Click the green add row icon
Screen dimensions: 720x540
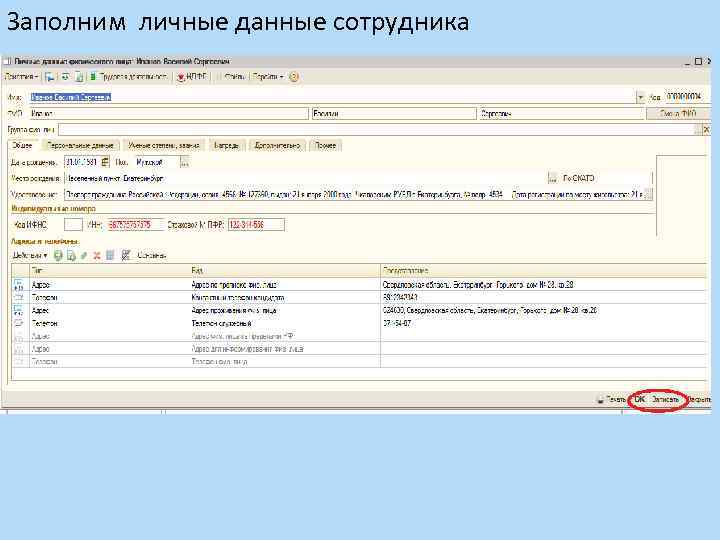(58, 255)
